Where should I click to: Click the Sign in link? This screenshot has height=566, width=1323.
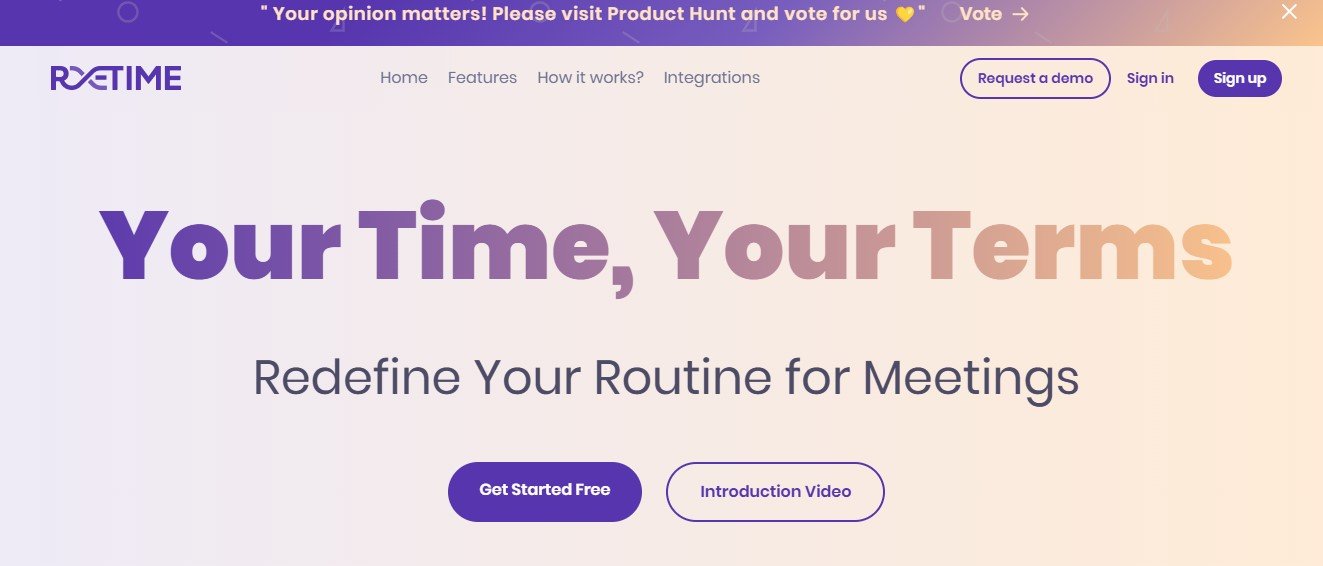coord(1150,79)
